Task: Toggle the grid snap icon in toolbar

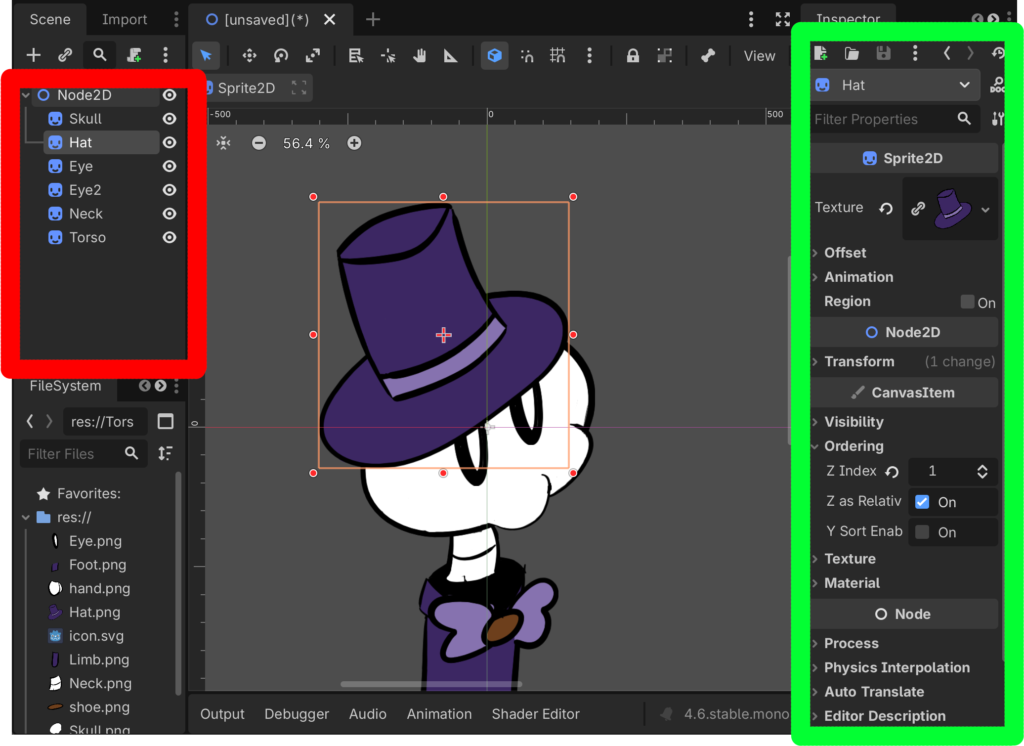Action: [557, 56]
